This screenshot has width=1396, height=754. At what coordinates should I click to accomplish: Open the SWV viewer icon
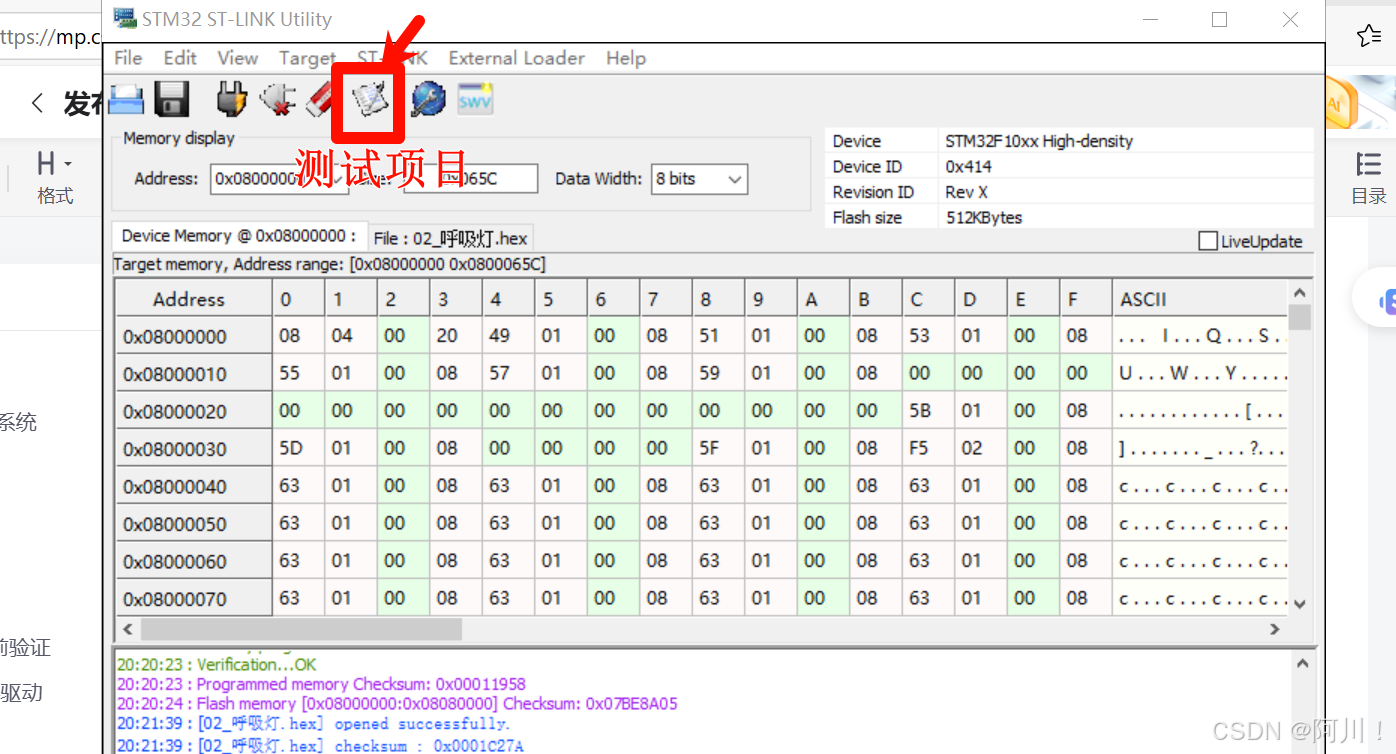[x=475, y=99]
